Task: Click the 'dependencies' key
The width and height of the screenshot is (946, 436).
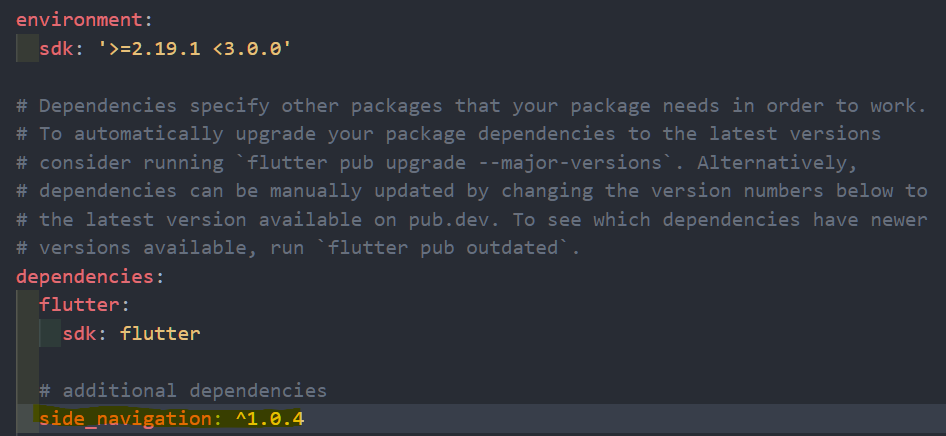Action: point(85,277)
